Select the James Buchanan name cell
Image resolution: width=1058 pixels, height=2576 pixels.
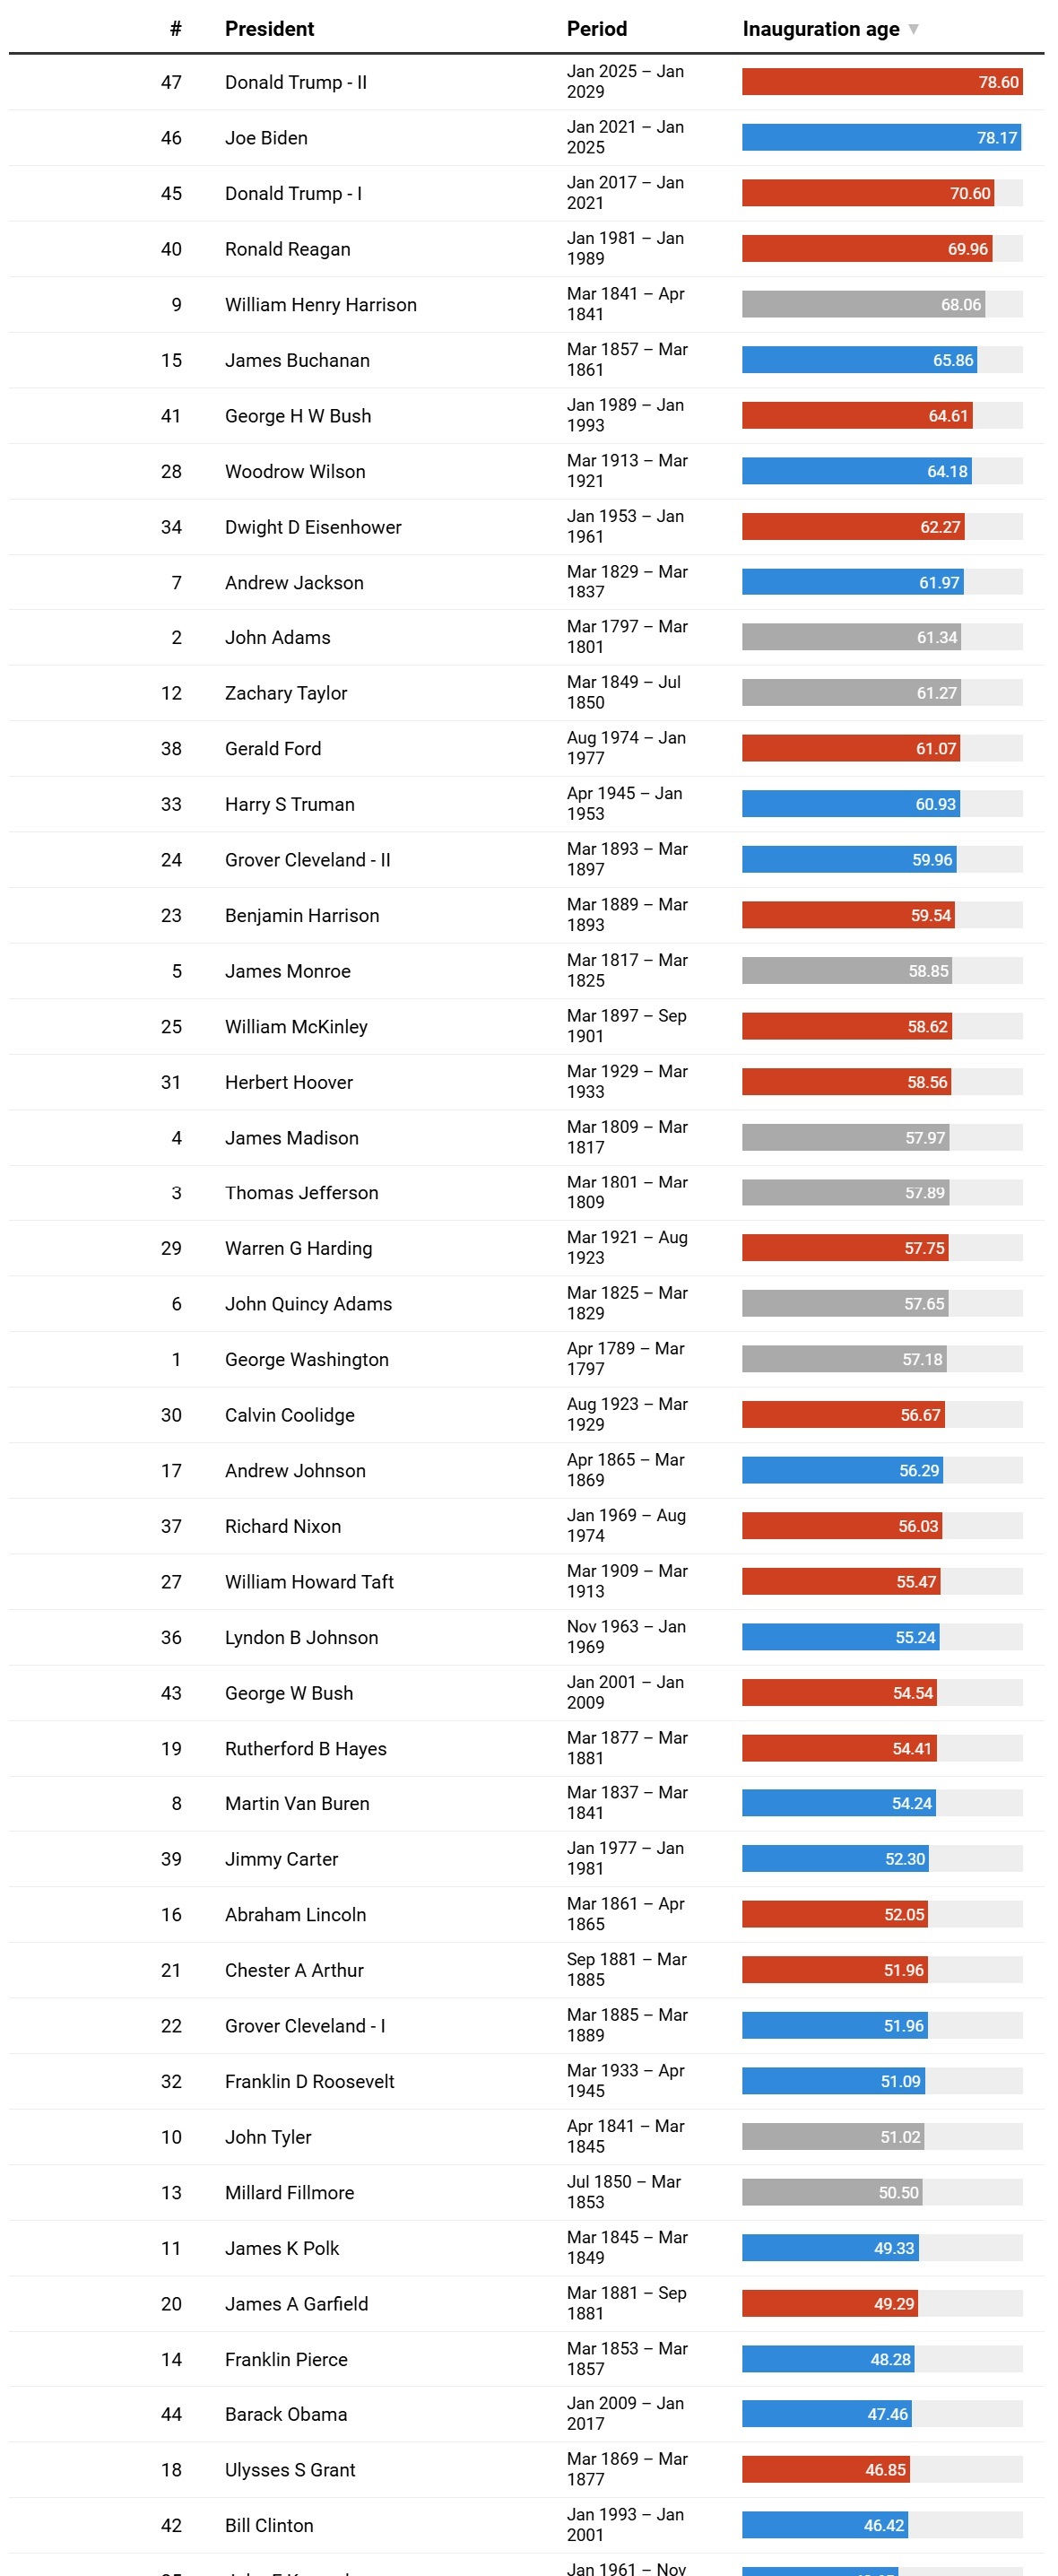click(x=297, y=360)
